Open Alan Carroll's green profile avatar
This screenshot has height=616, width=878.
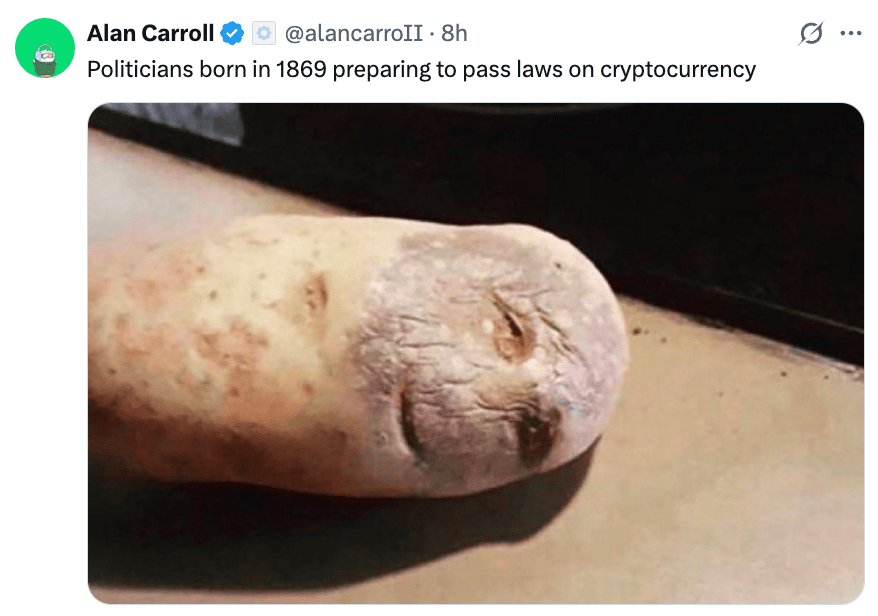click(x=45, y=48)
